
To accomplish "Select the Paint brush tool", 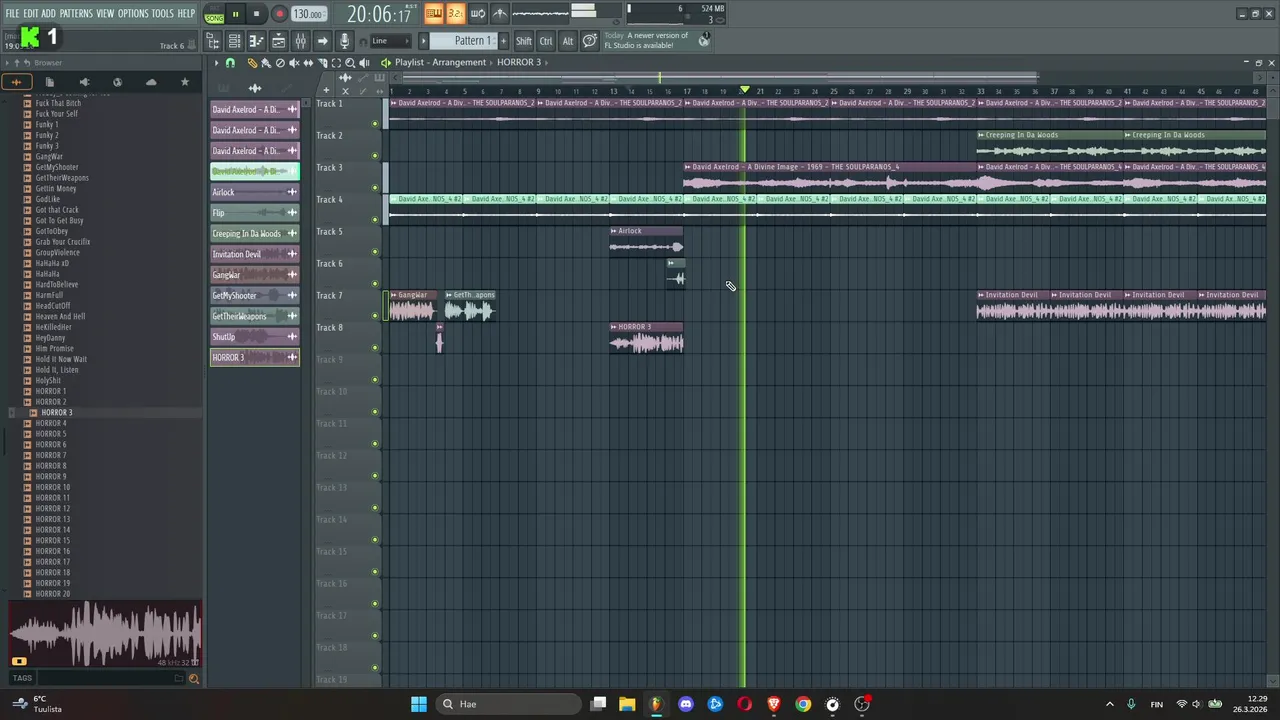I will (x=266, y=62).
